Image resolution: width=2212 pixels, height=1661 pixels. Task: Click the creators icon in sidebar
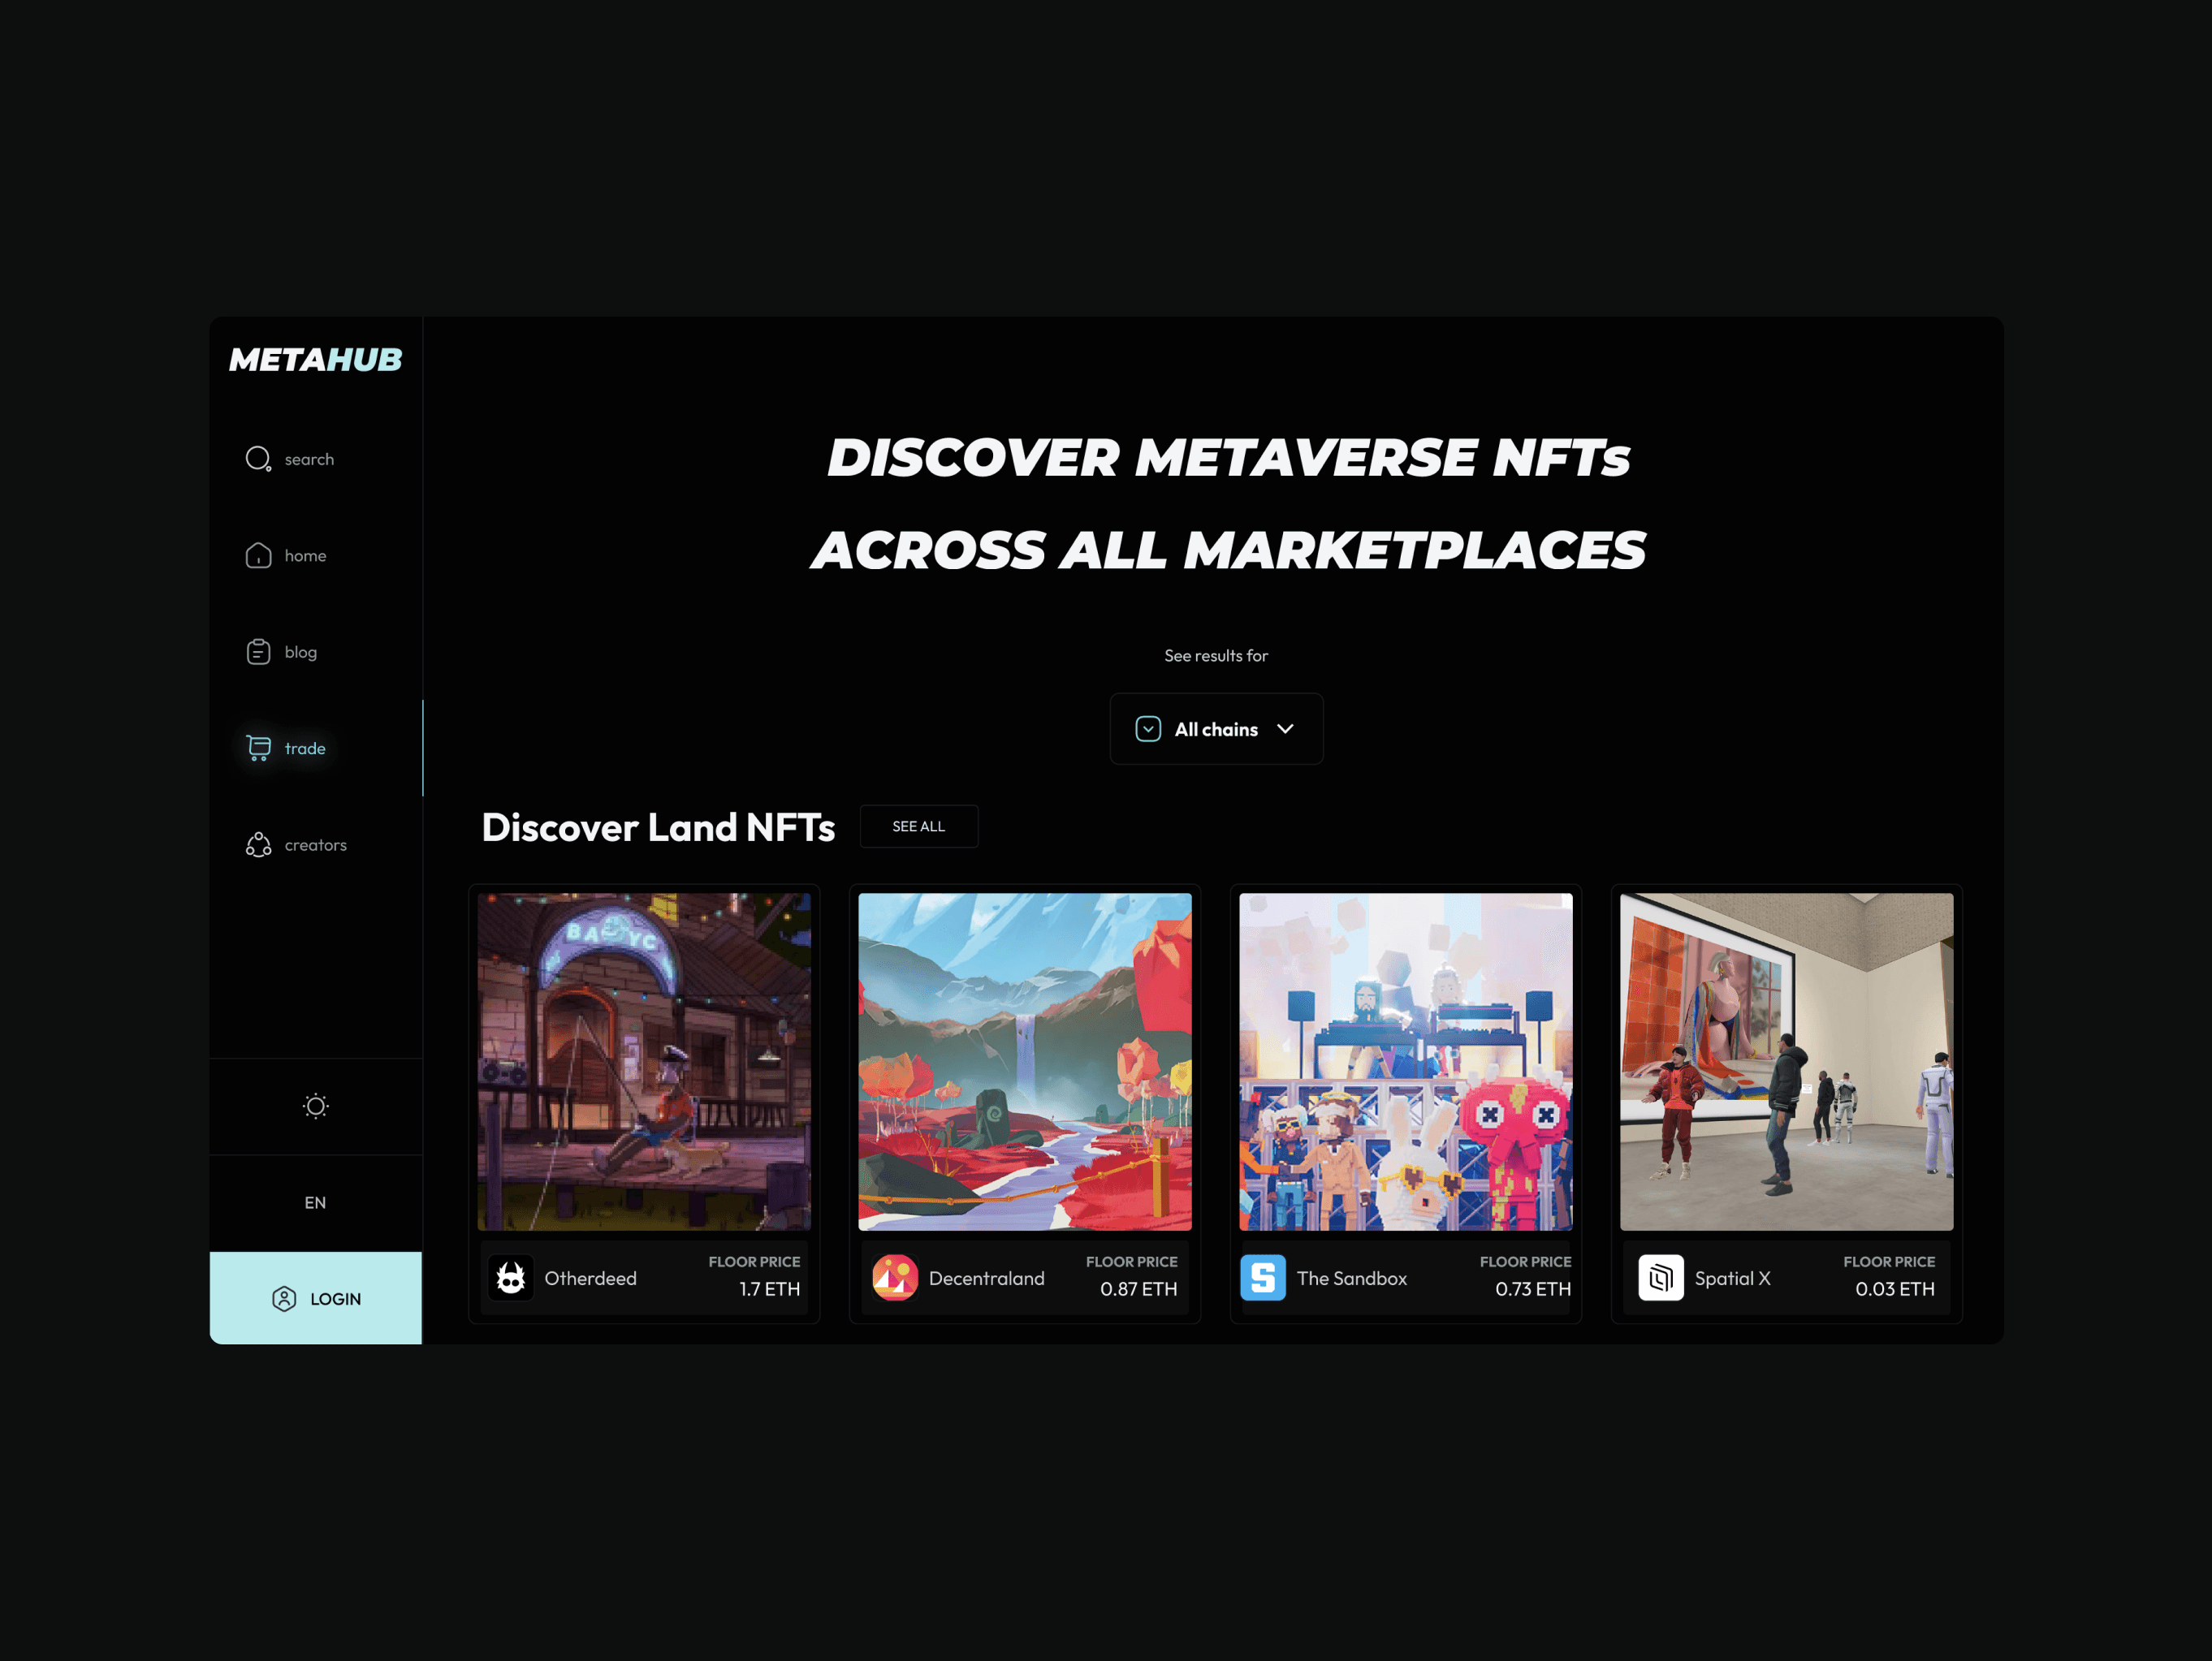(257, 844)
